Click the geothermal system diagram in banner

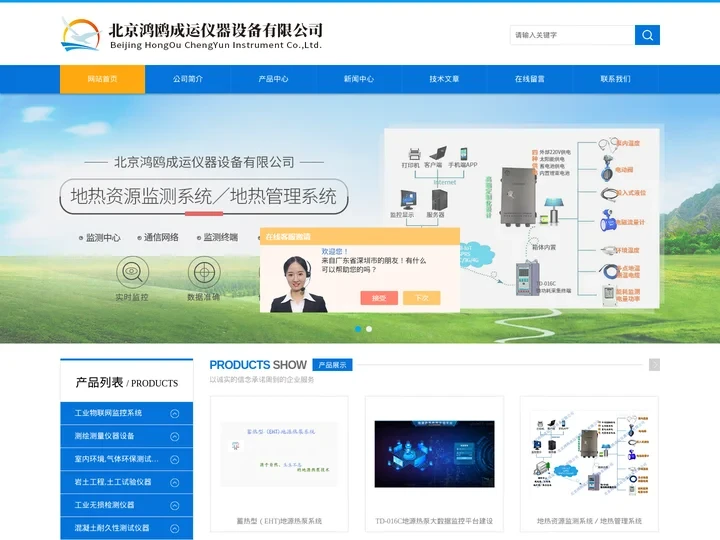(x=522, y=219)
